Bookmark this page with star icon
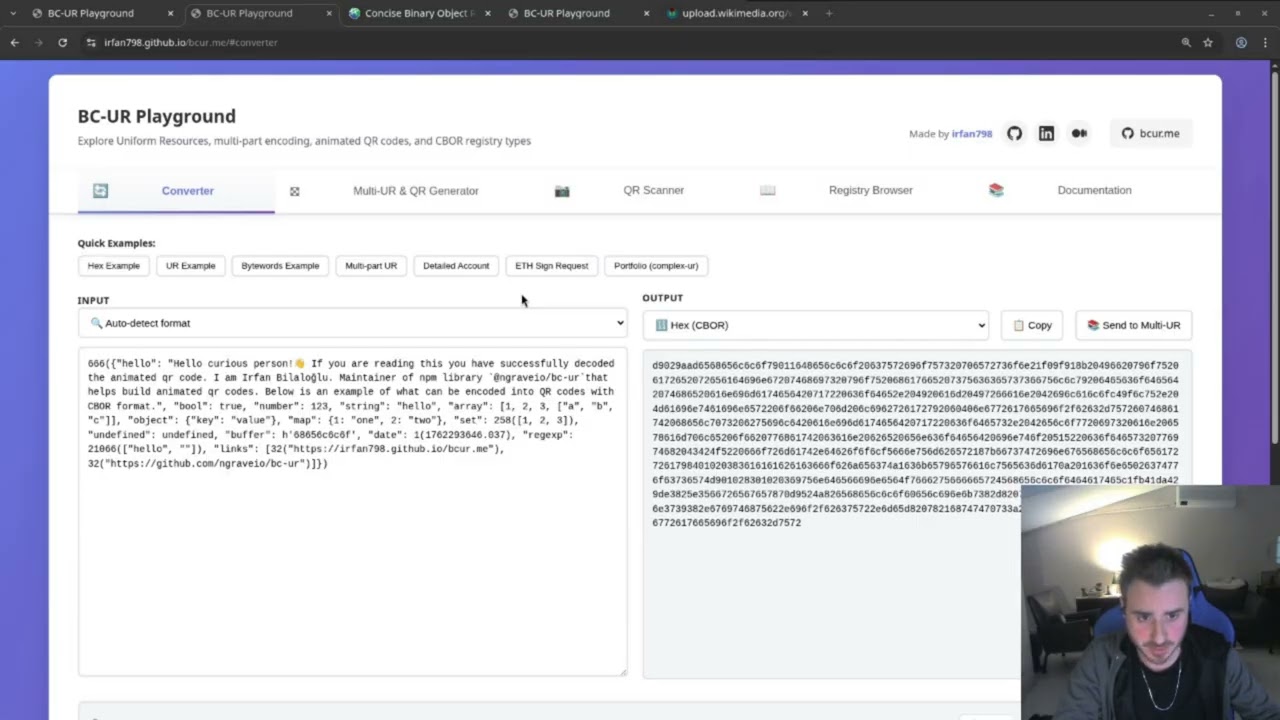The image size is (1280, 720). click(x=1208, y=43)
